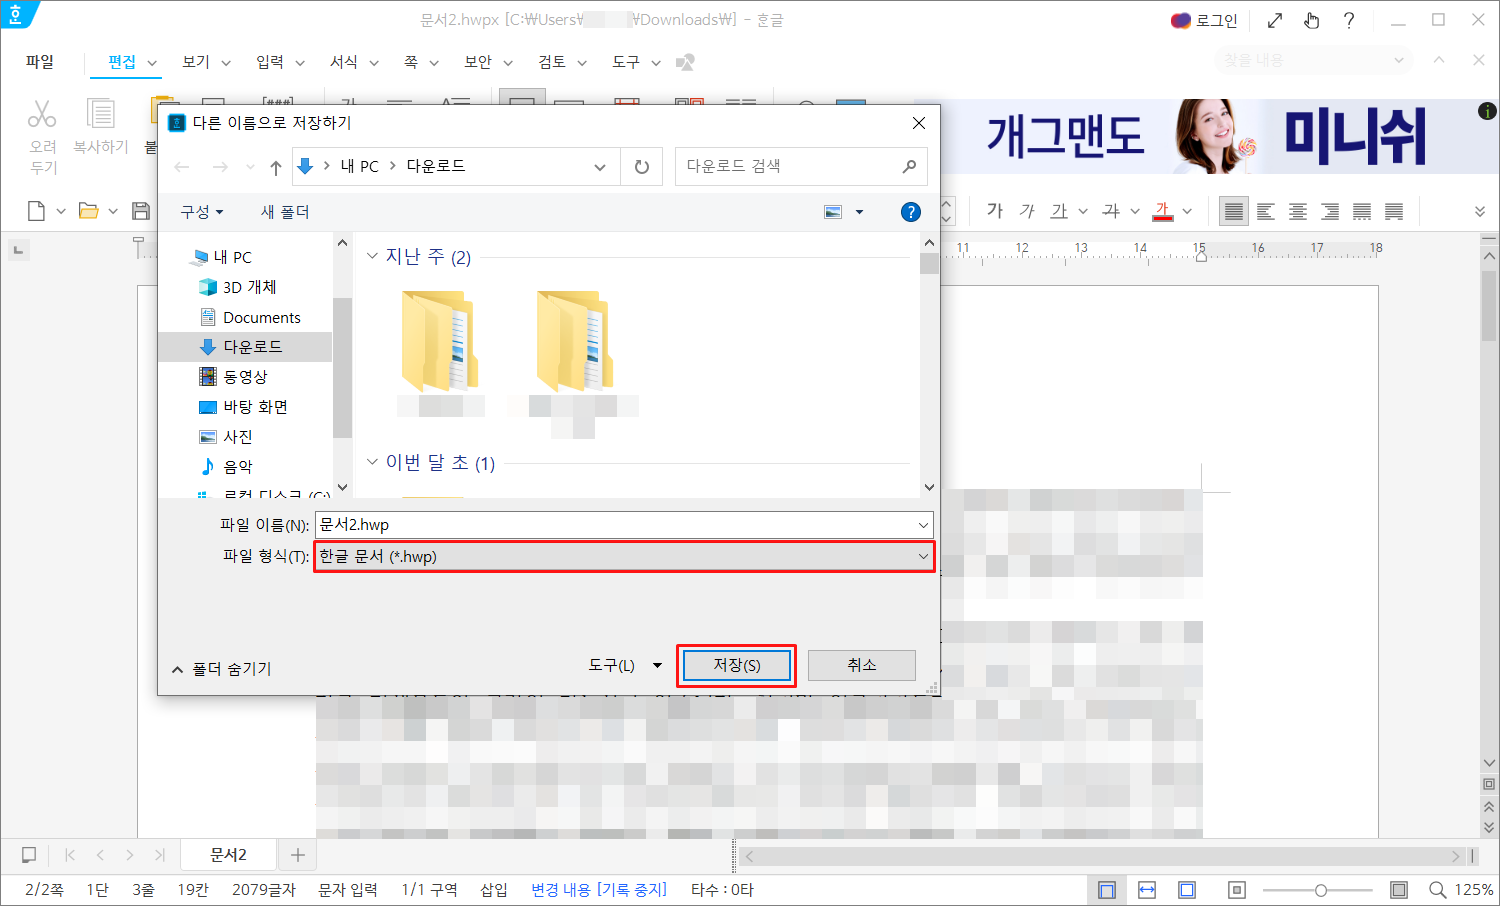The image size is (1500, 906).
Task: Open the 도구(L) tools dropdown
Action: [x=625, y=665]
